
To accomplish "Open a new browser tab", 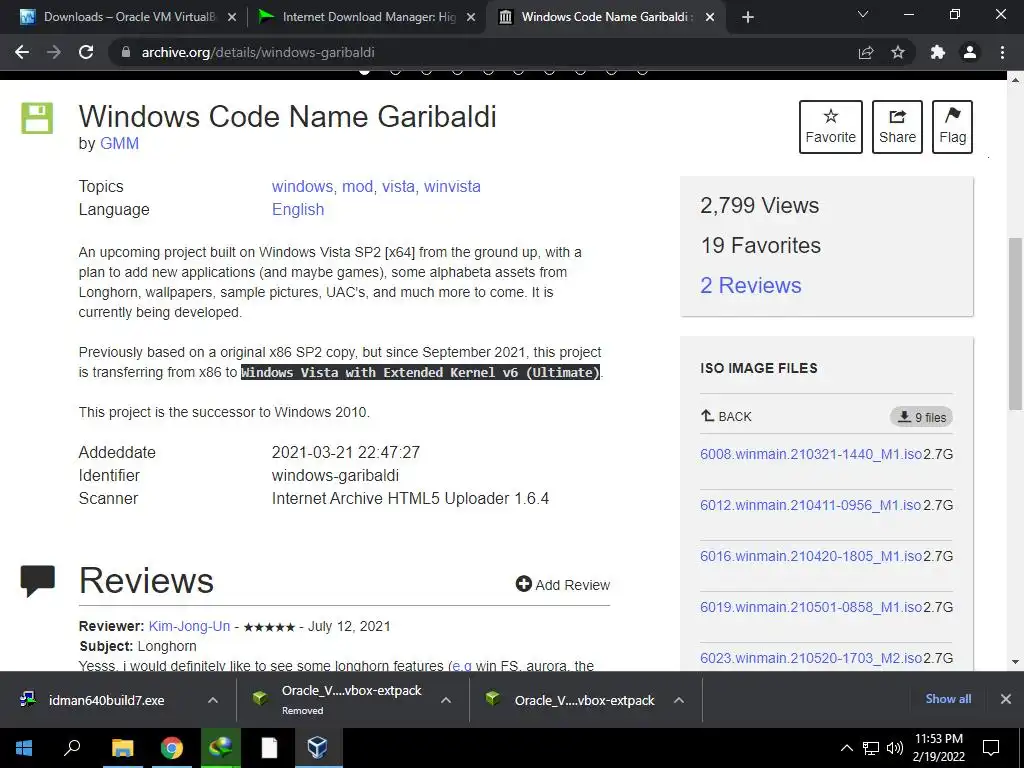I will point(748,17).
